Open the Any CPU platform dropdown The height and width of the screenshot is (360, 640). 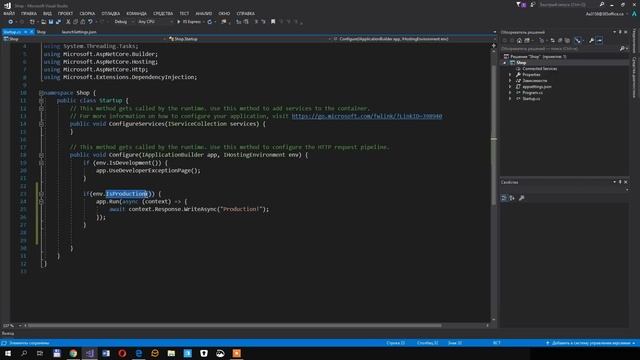pyautogui.click(x=155, y=22)
